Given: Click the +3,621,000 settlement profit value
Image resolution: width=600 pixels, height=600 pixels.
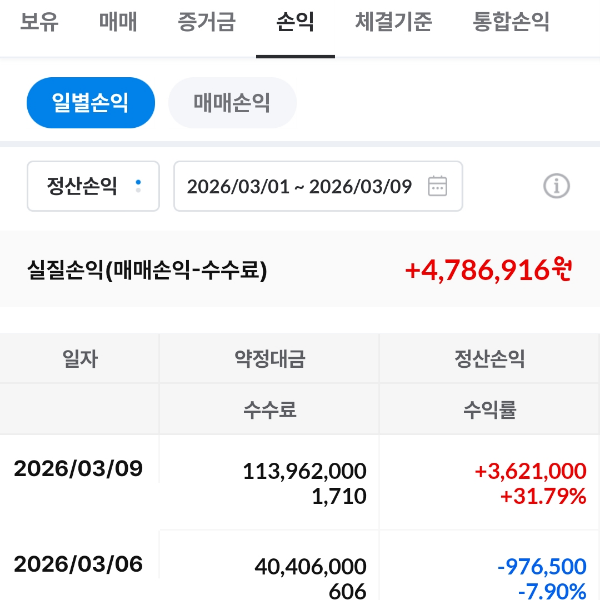Looking at the screenshot, I should 530,471.
